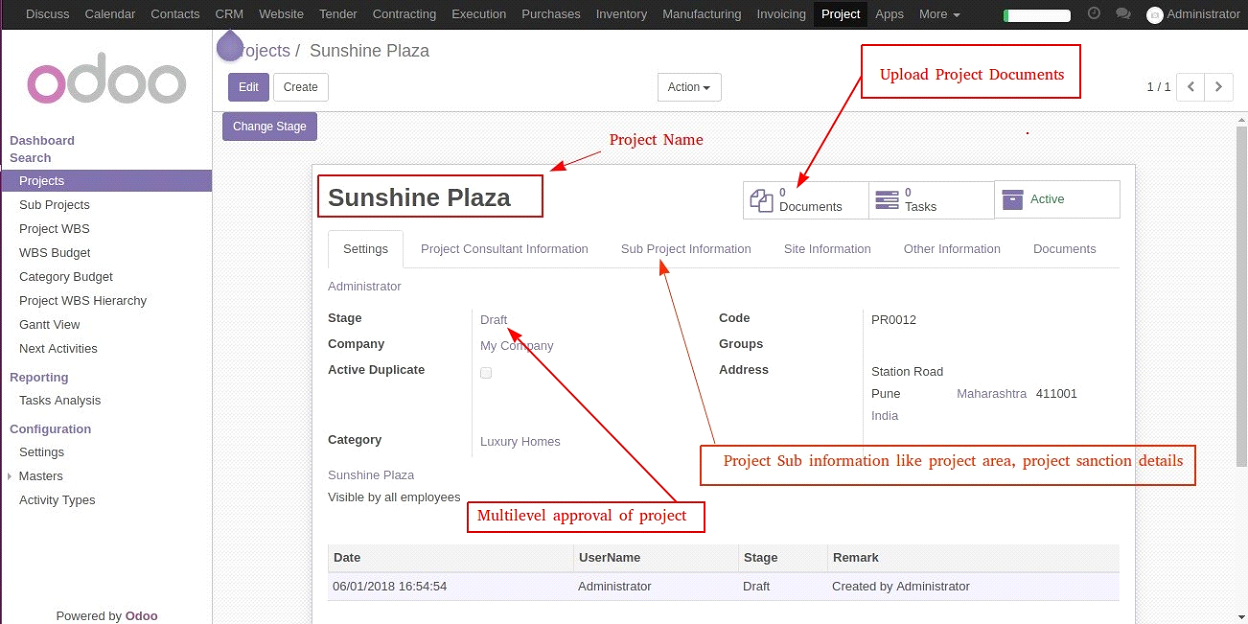This screenshot has height=624, width=1248.
Task: Switch to Sub Project Information tab
Action: (x=685, y=249)
